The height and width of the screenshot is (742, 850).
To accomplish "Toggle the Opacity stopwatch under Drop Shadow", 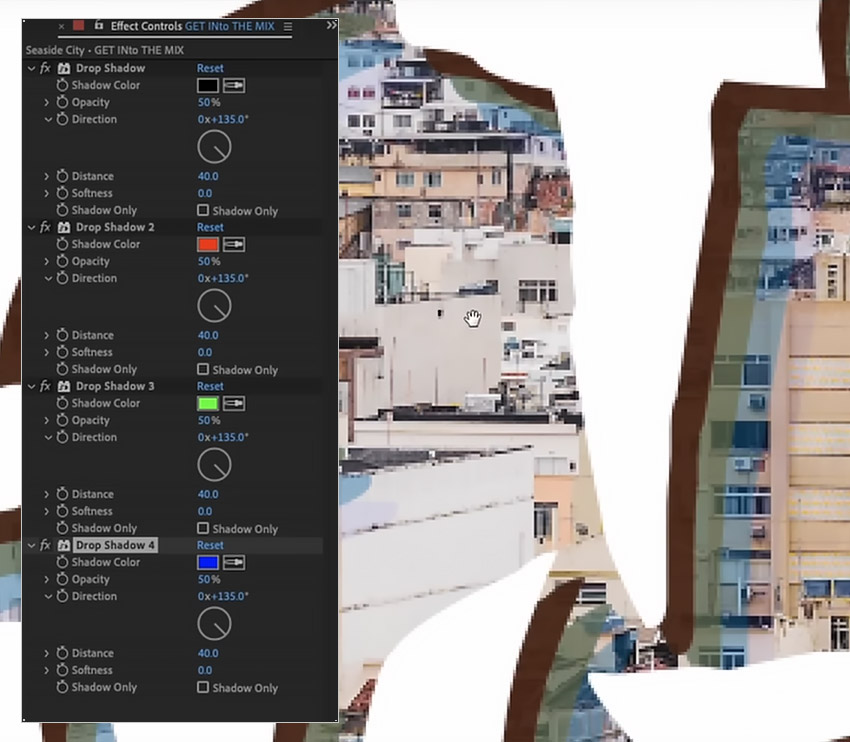I will coord(62,102).
